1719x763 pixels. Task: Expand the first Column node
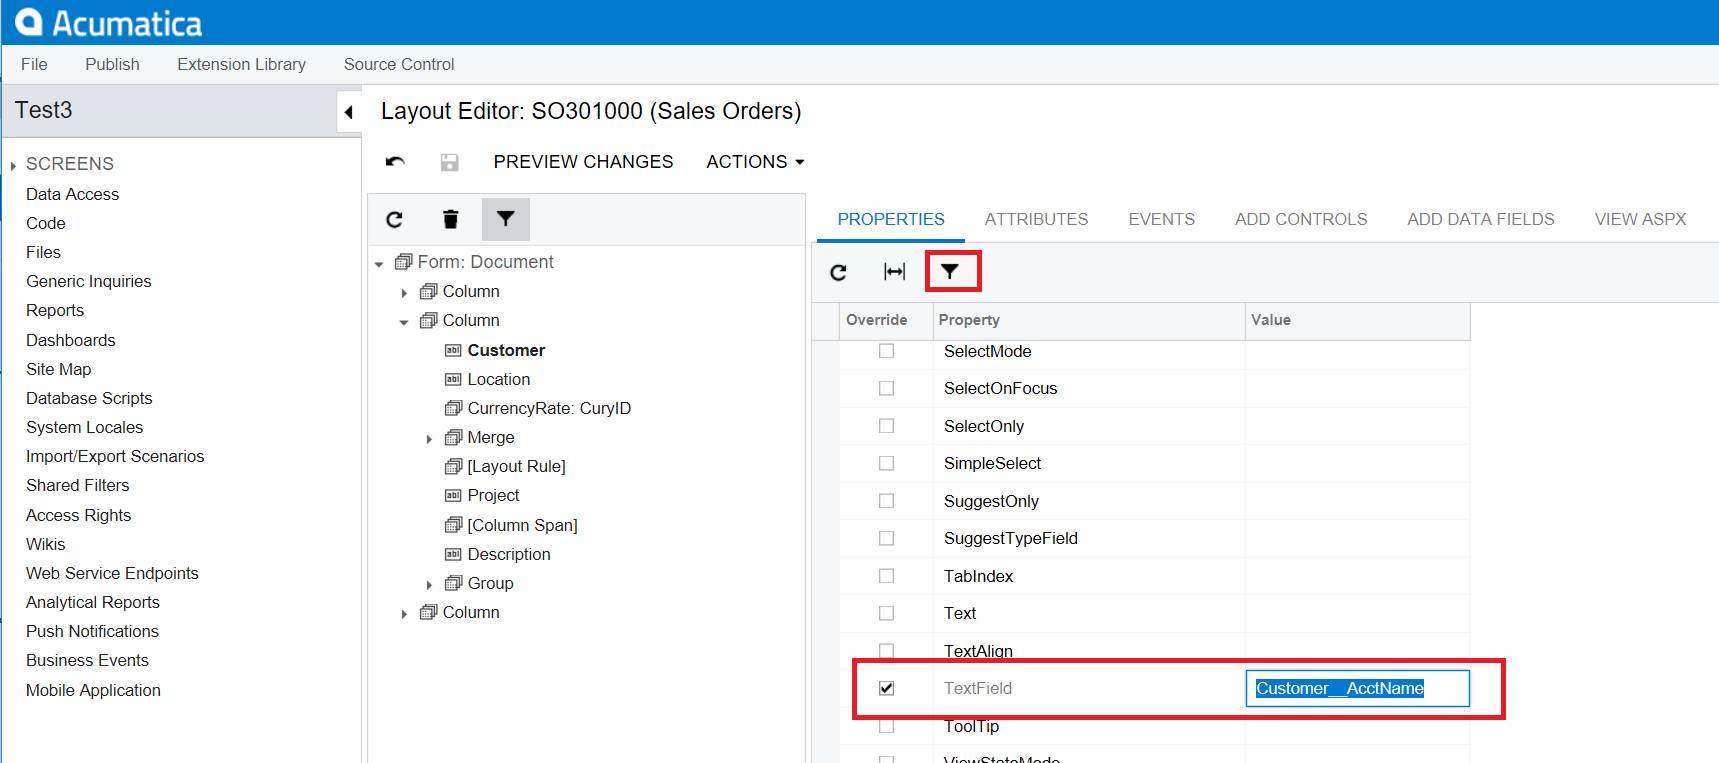pyautogui.click(x=404, y=293)
